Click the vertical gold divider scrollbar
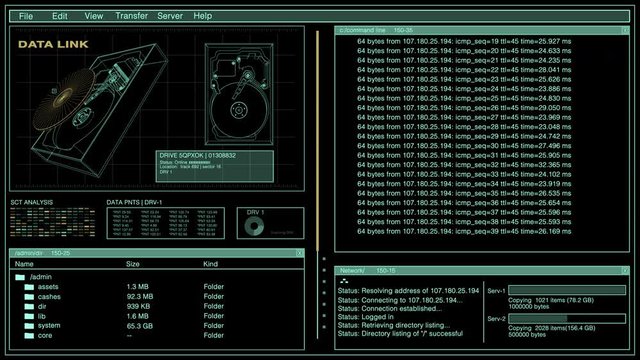The height and width of the screenshot is (360, 640). (317, 141)
